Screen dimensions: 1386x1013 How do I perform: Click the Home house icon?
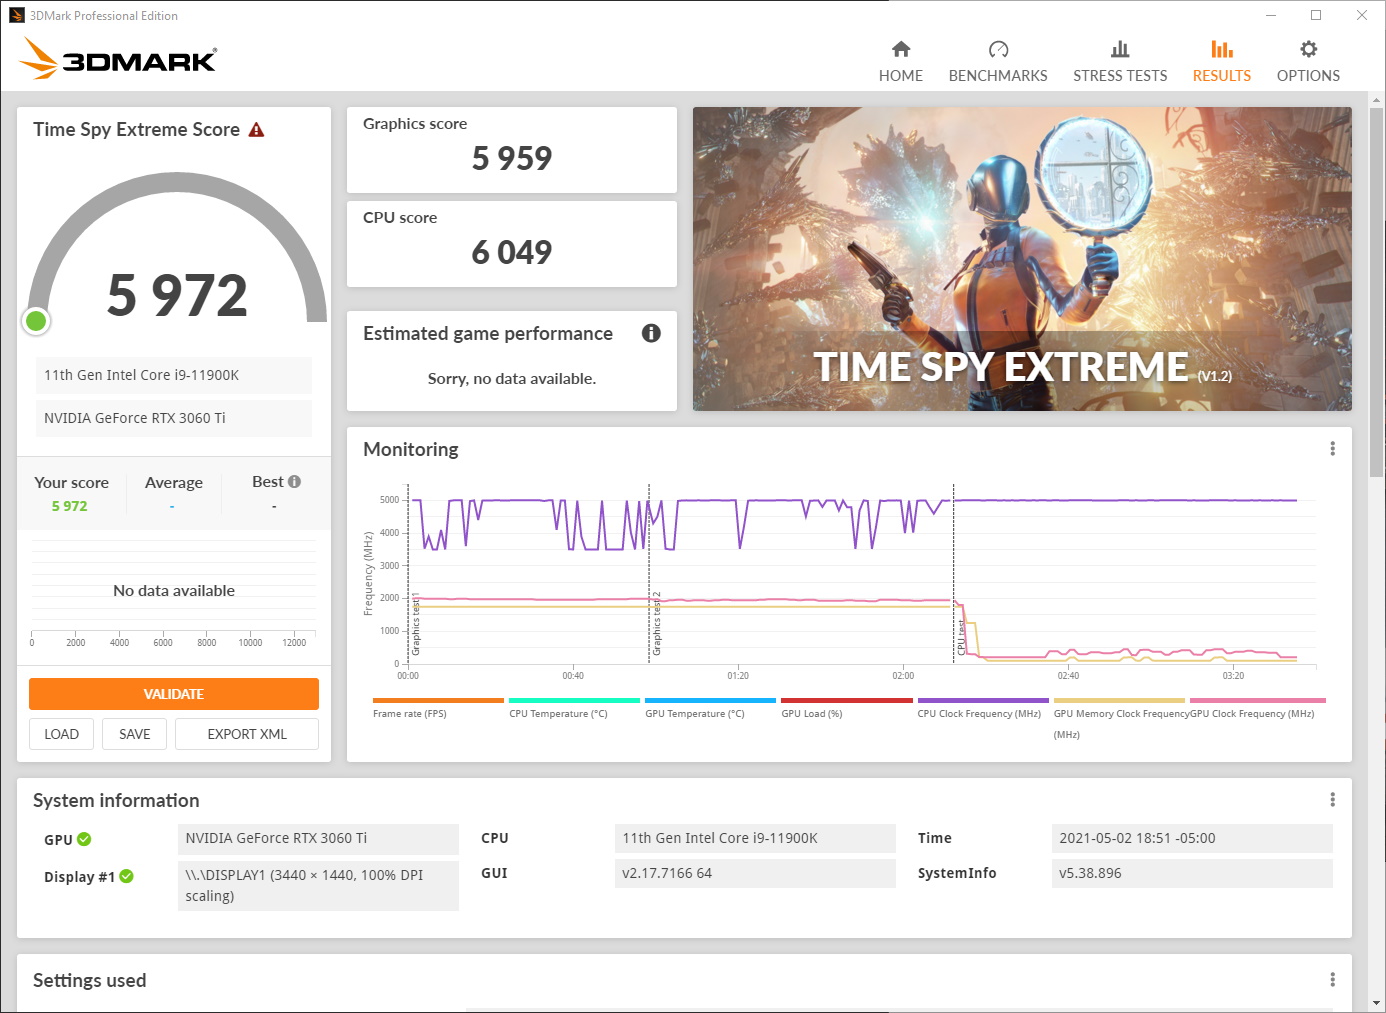901,49
